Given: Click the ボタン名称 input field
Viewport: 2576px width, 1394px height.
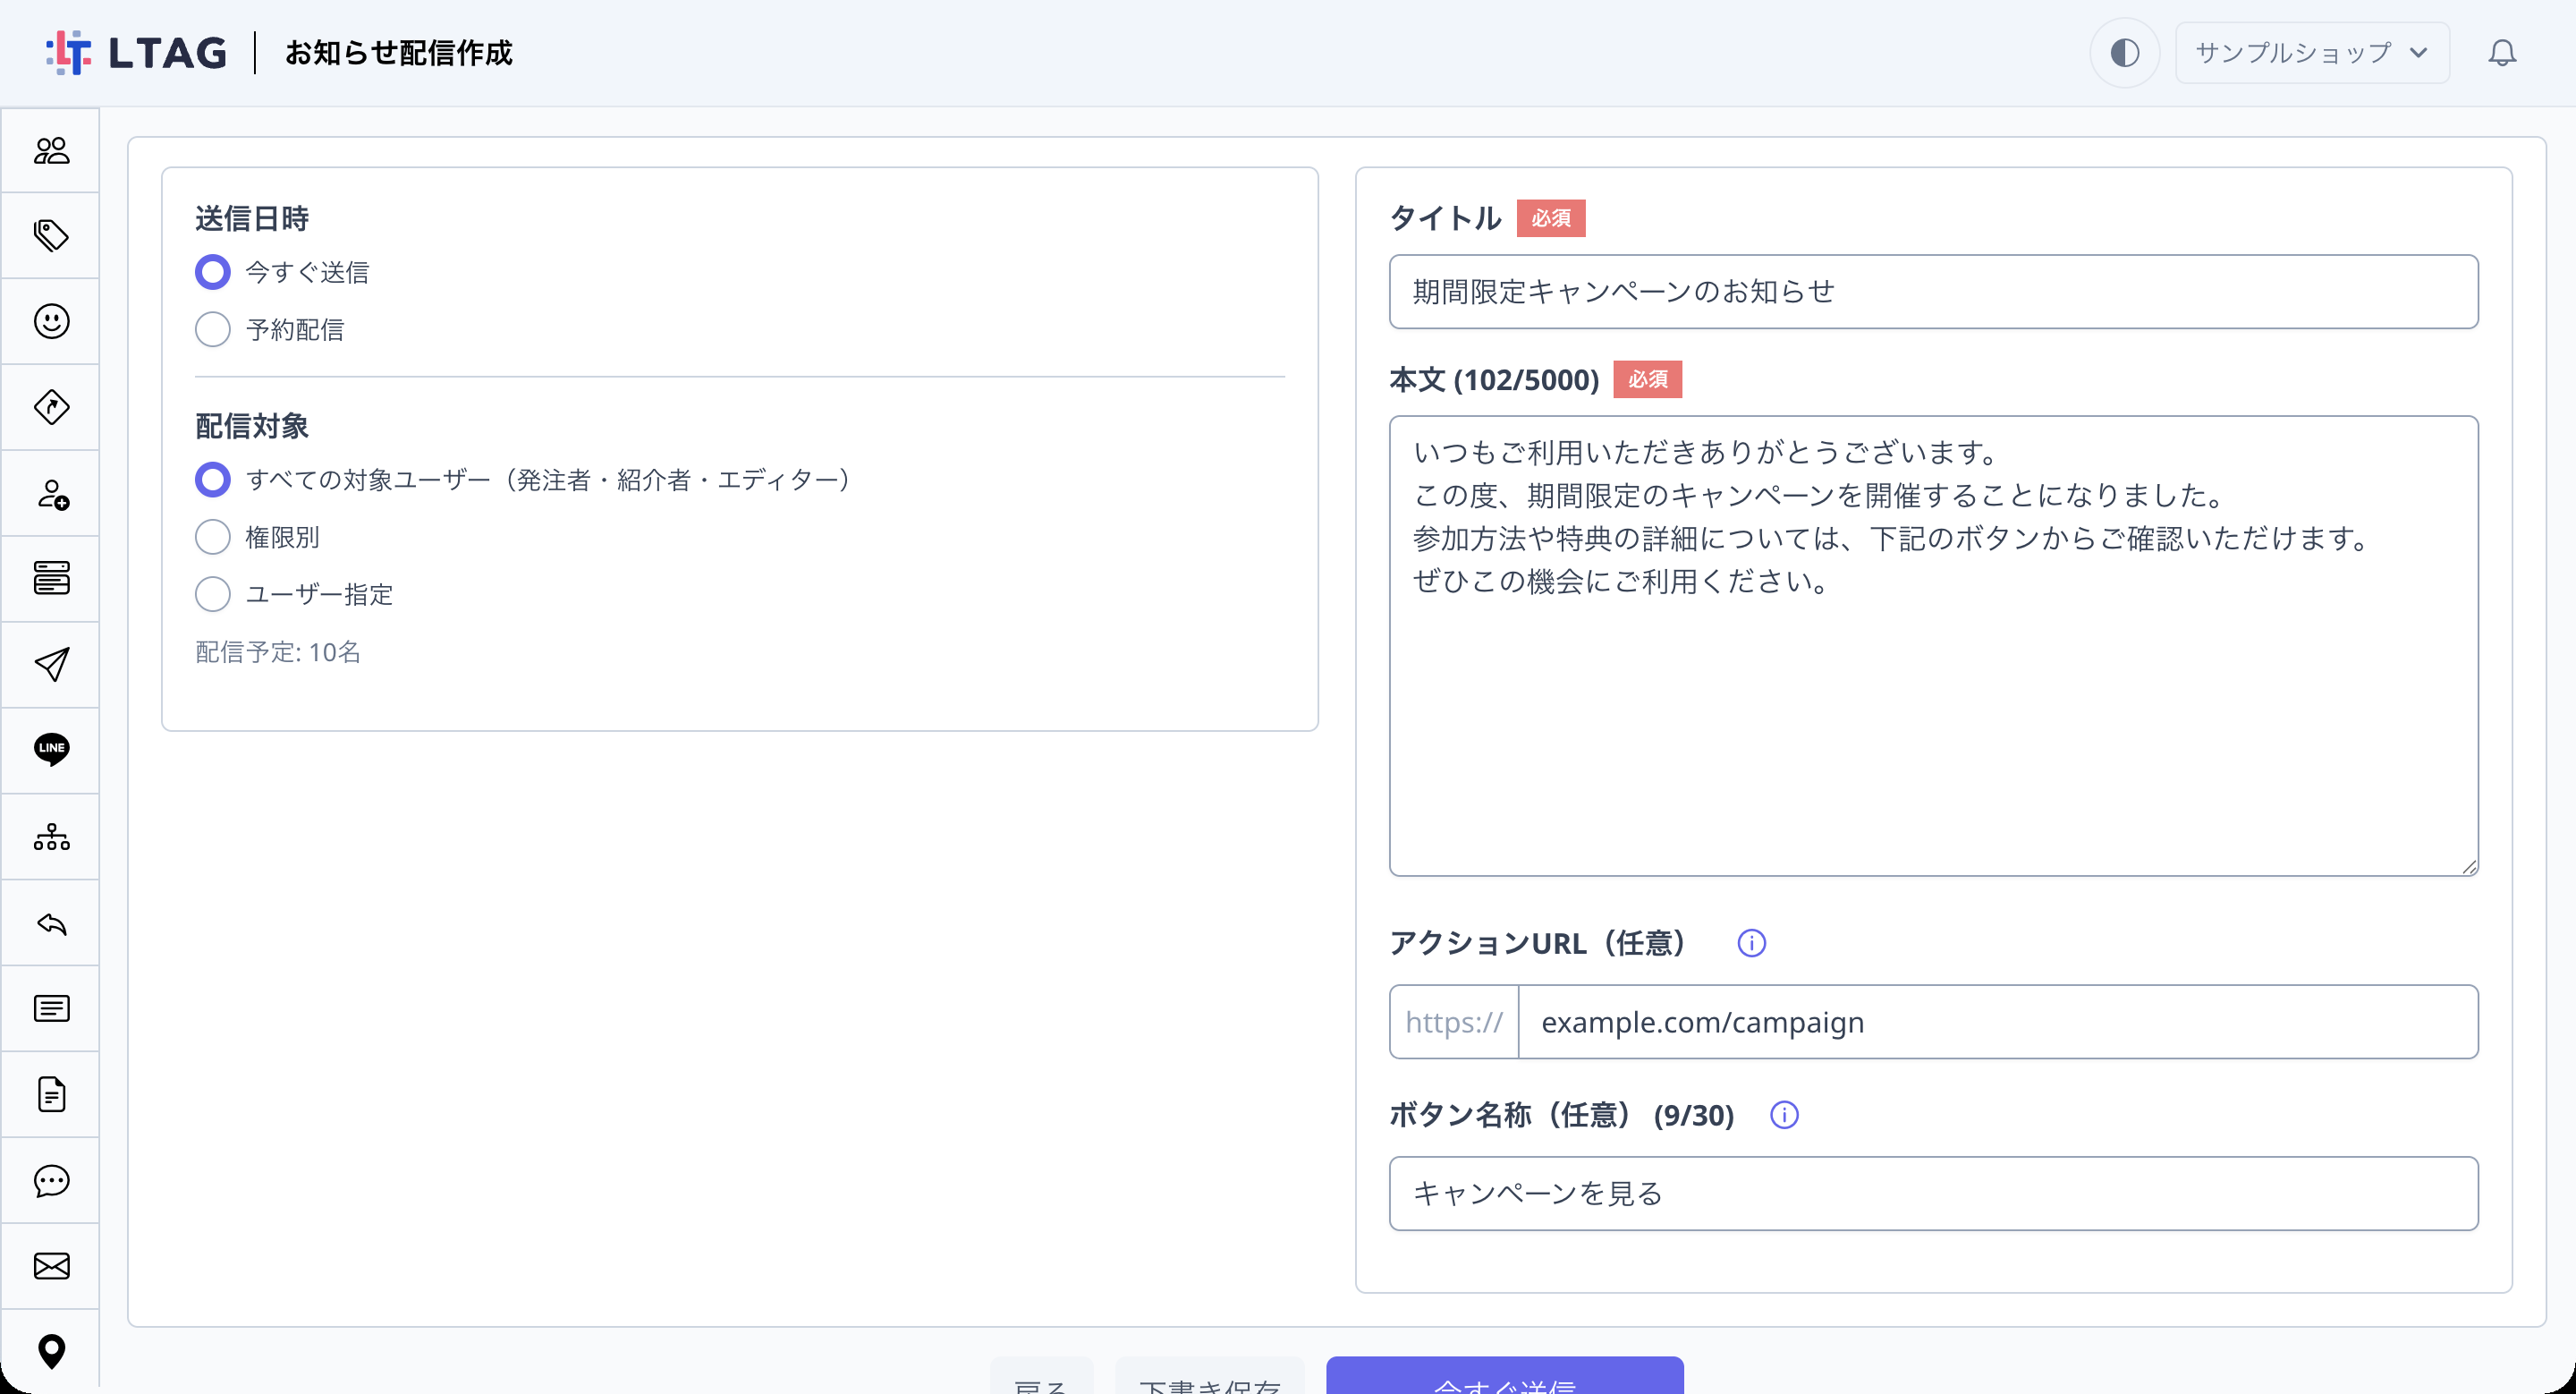Looking at the screenshot, I should point(1933,1194).
